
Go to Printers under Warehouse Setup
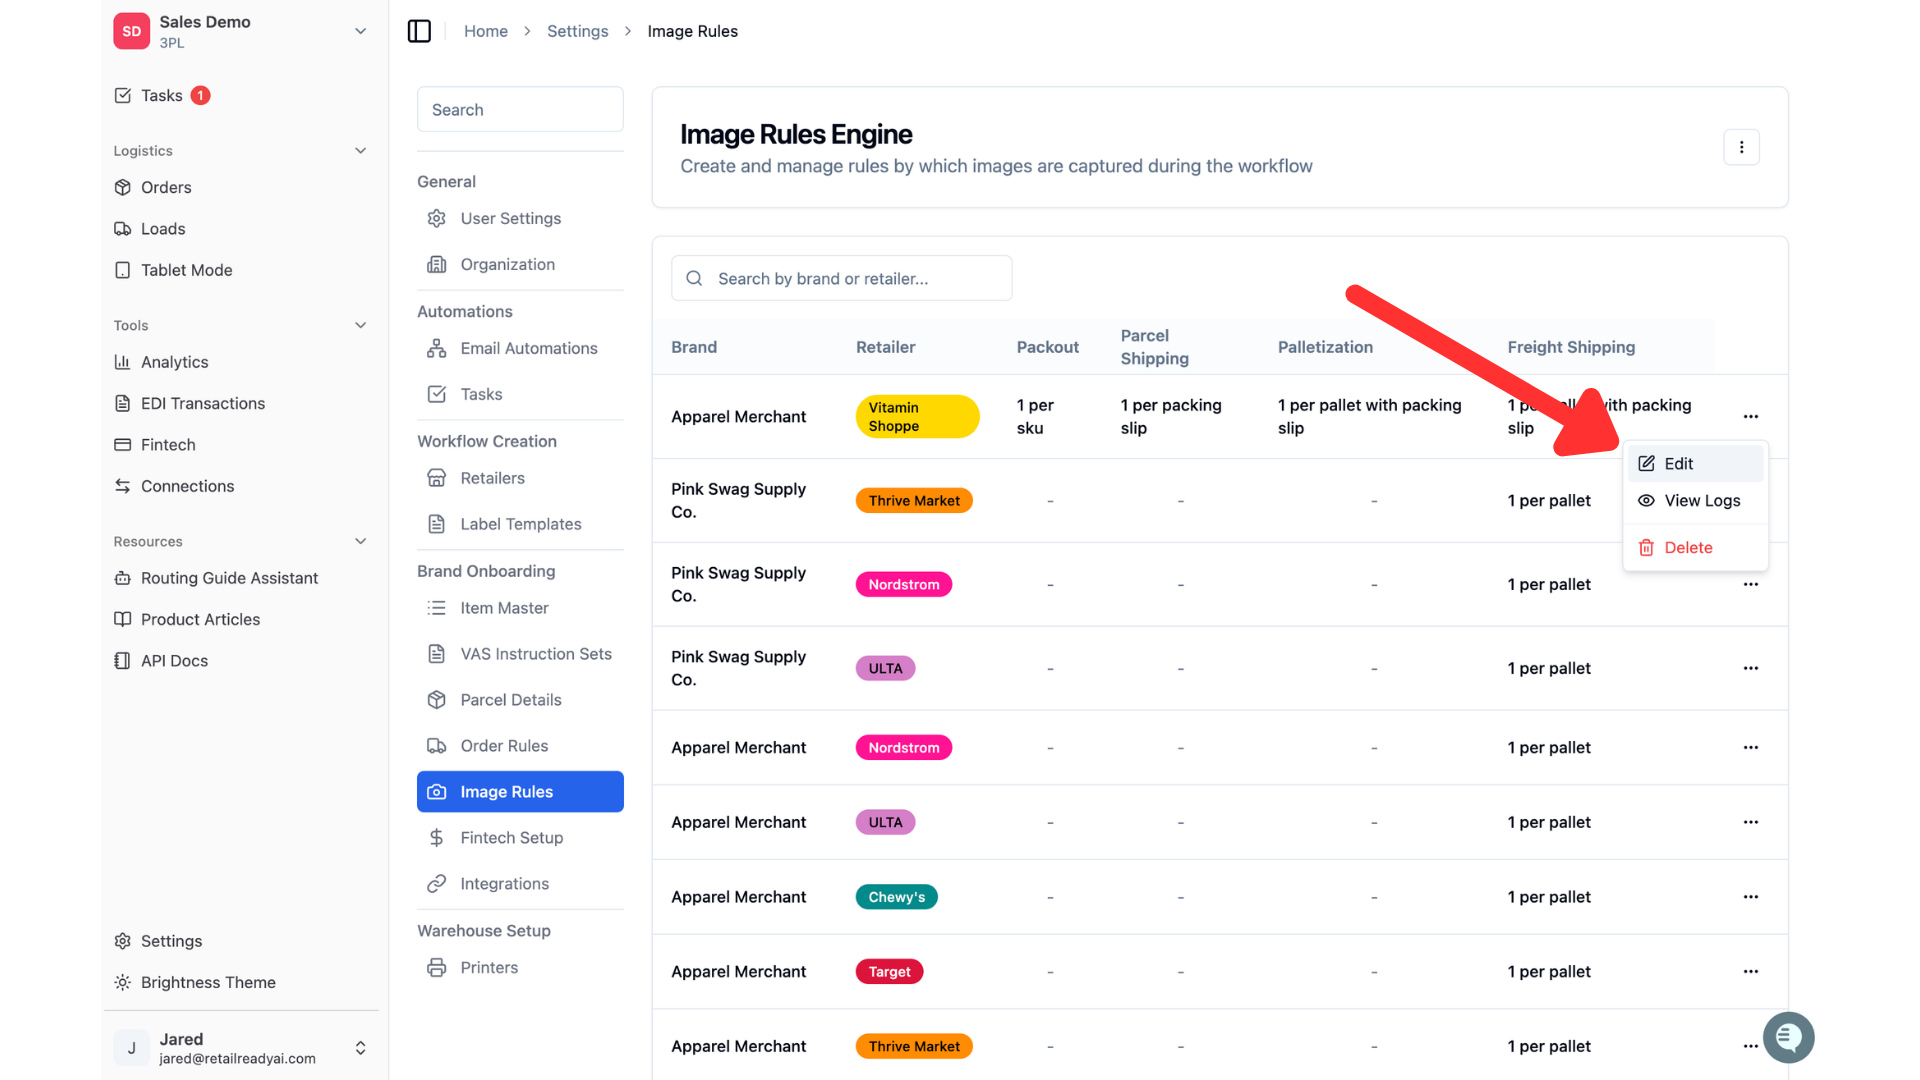[489, 967]
